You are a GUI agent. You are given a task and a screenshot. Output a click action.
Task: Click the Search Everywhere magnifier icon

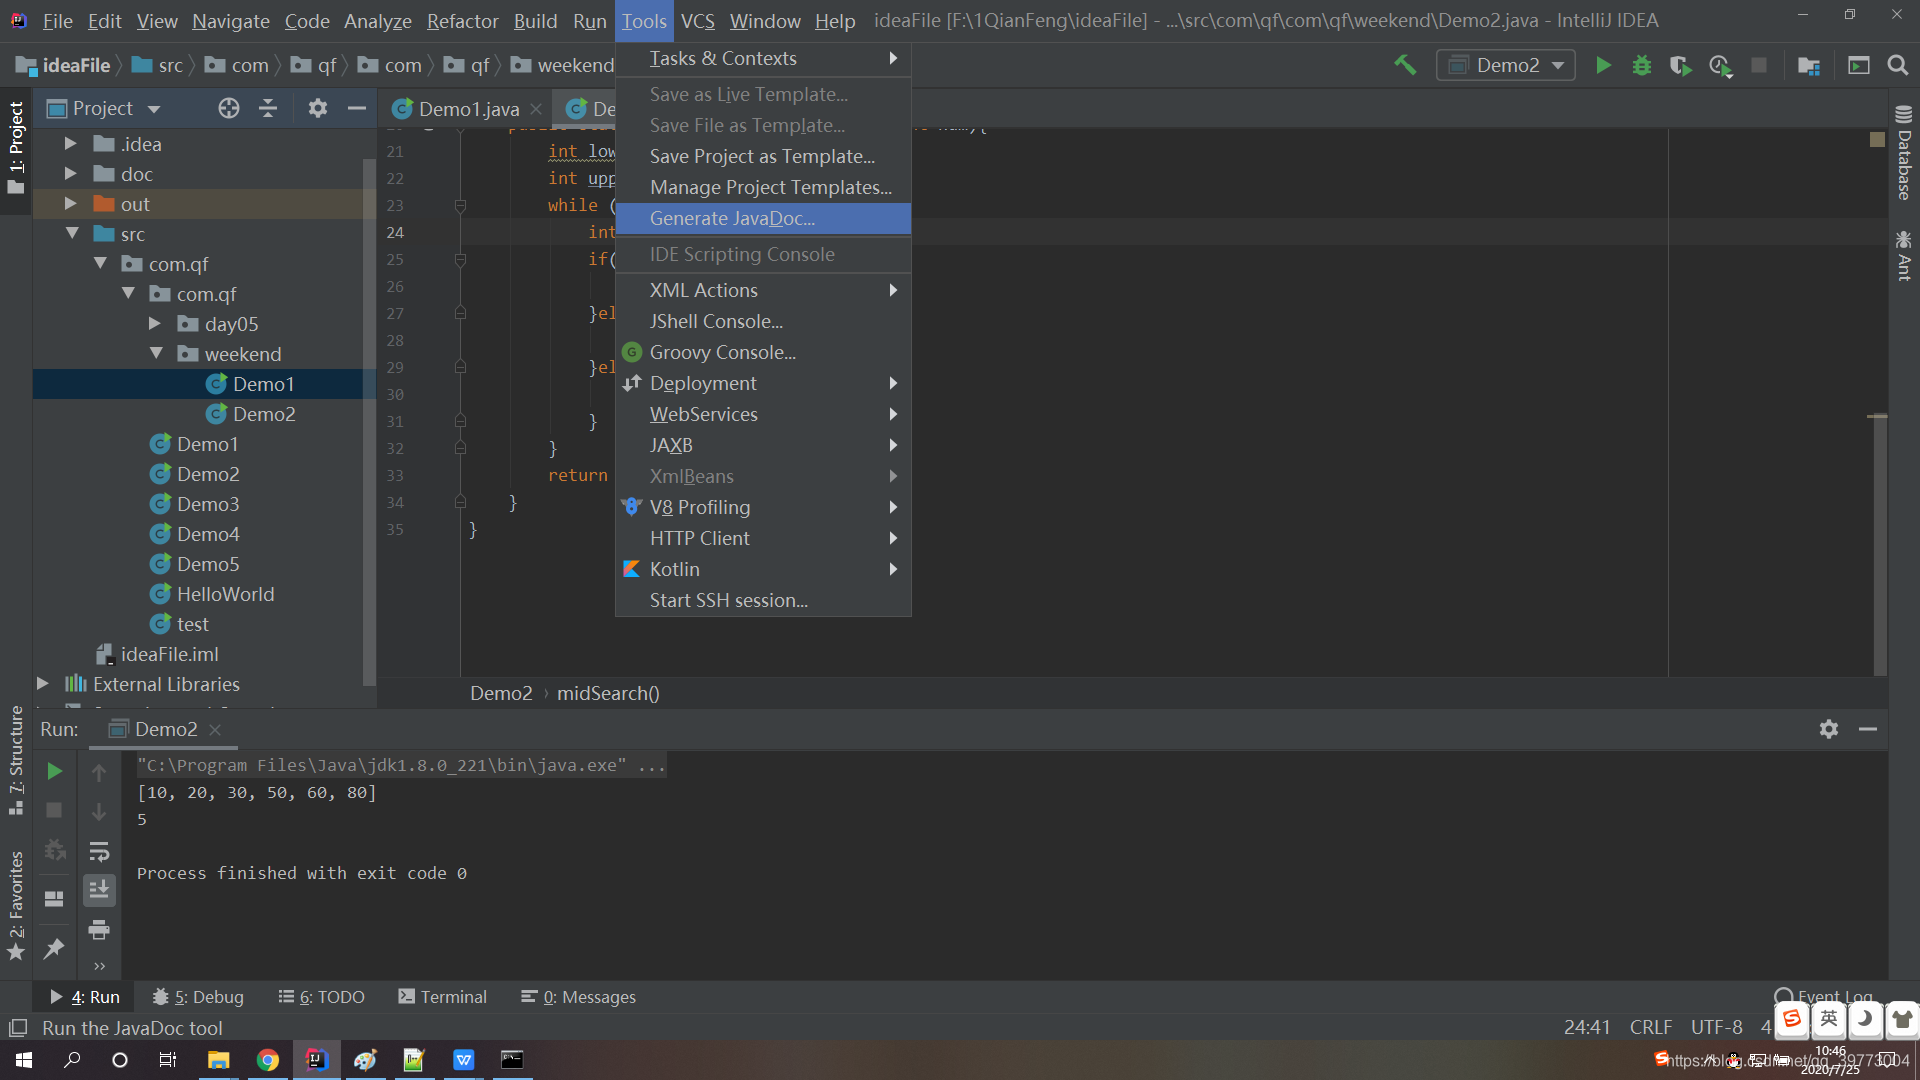tap(1897, 65)
